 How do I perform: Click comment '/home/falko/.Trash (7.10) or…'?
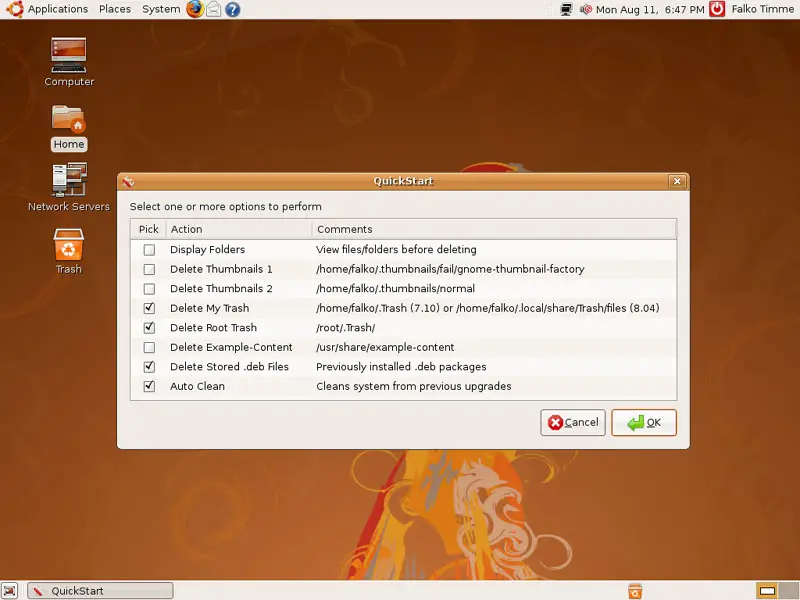(488, 308)
